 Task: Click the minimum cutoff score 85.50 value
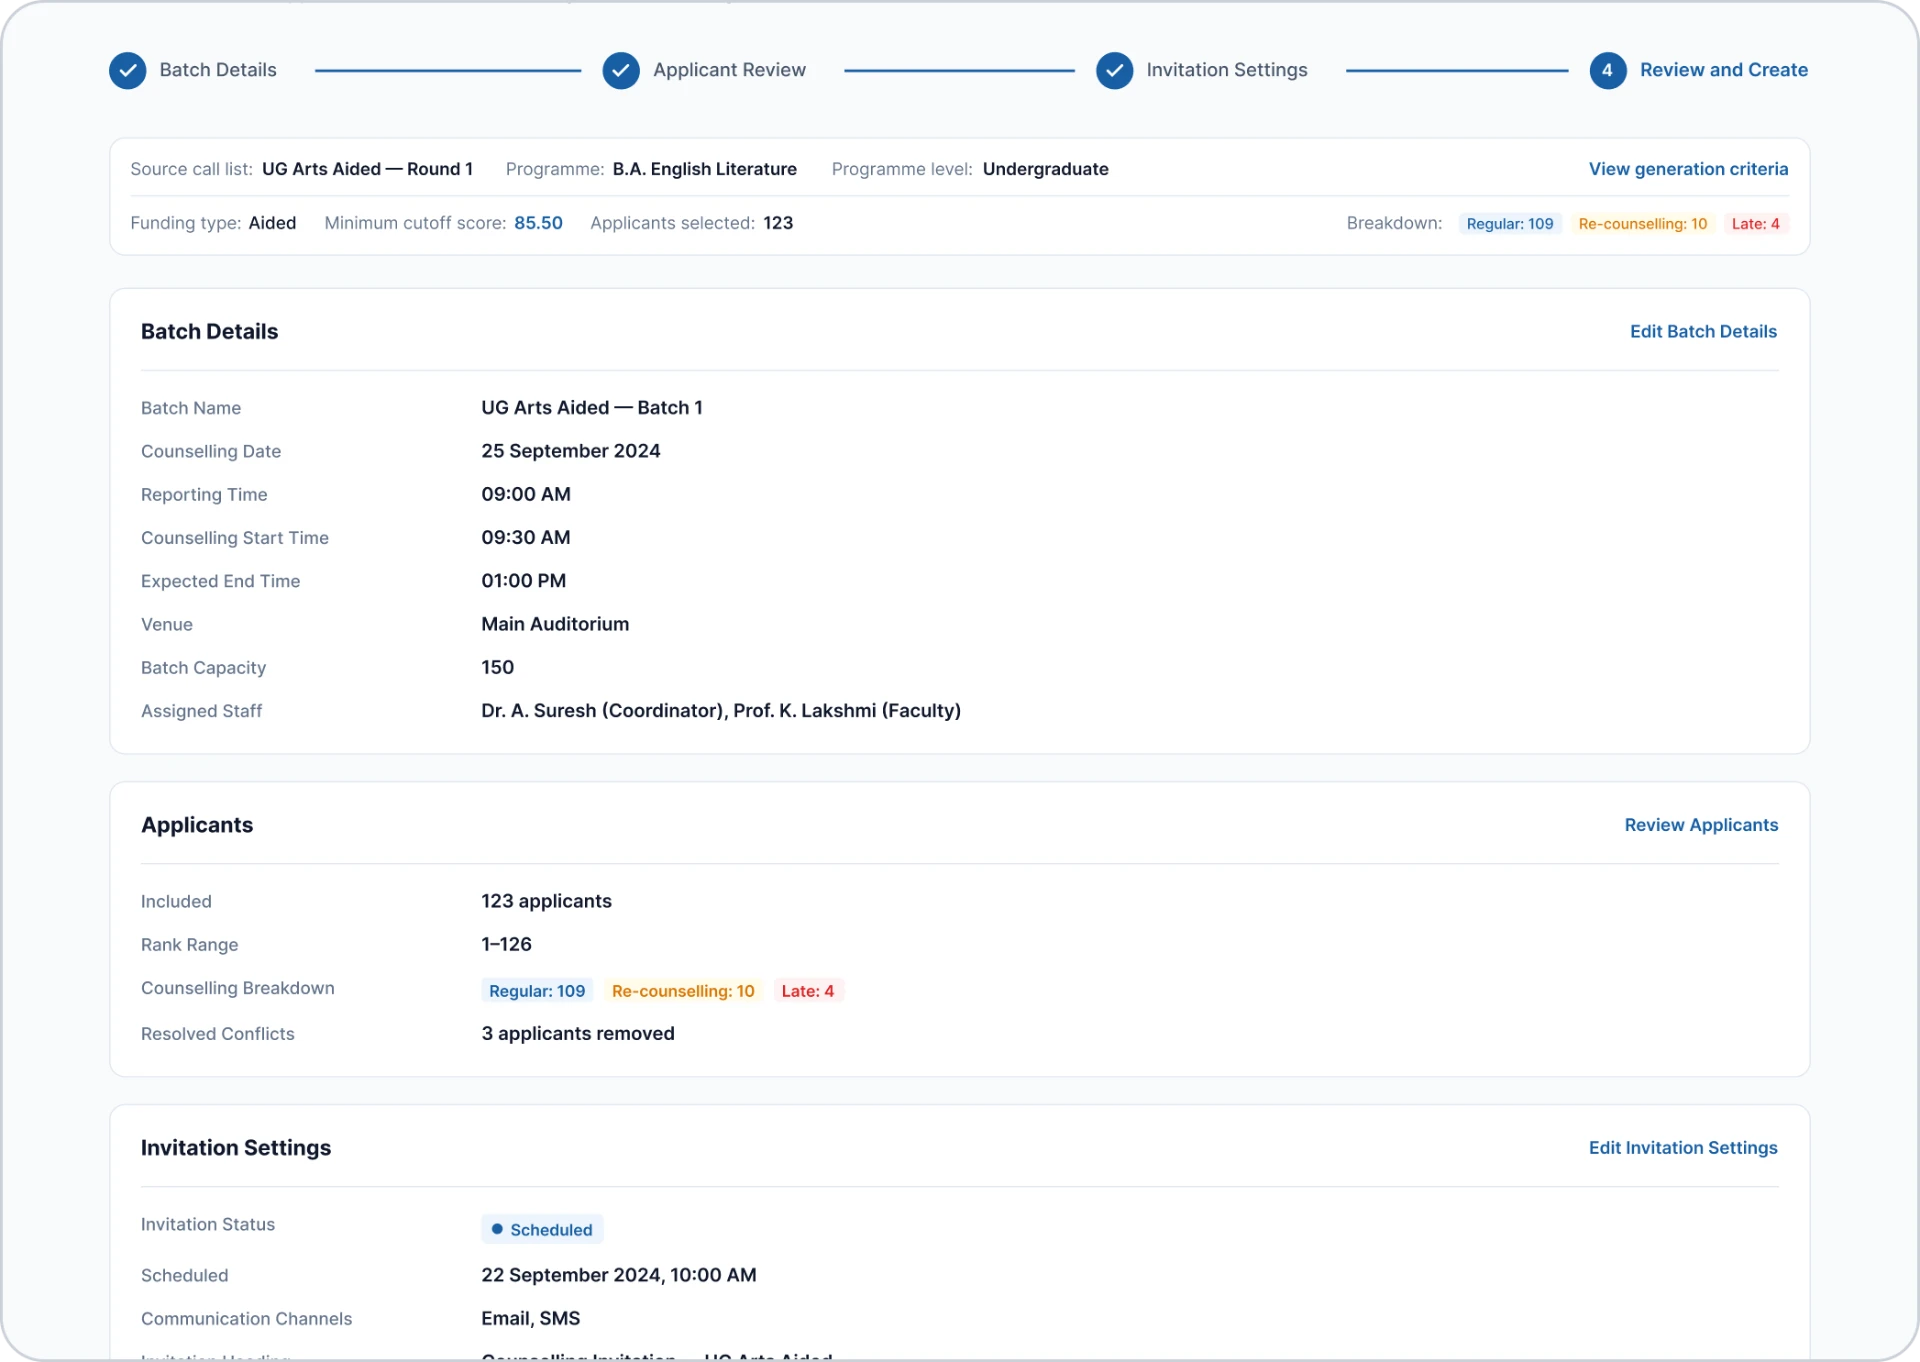click(x=538, y=223)
